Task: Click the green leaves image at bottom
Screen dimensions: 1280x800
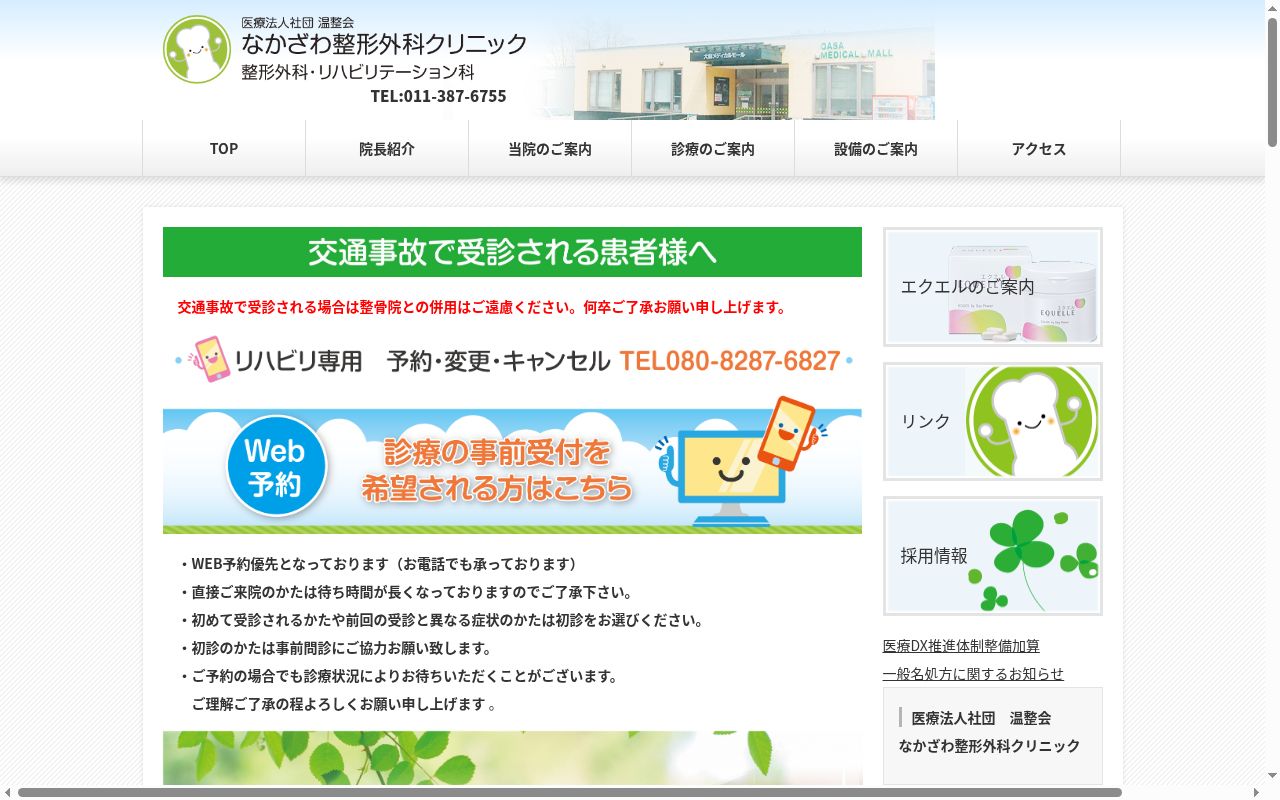Action: pyautogui.click(x=512, y=758)
